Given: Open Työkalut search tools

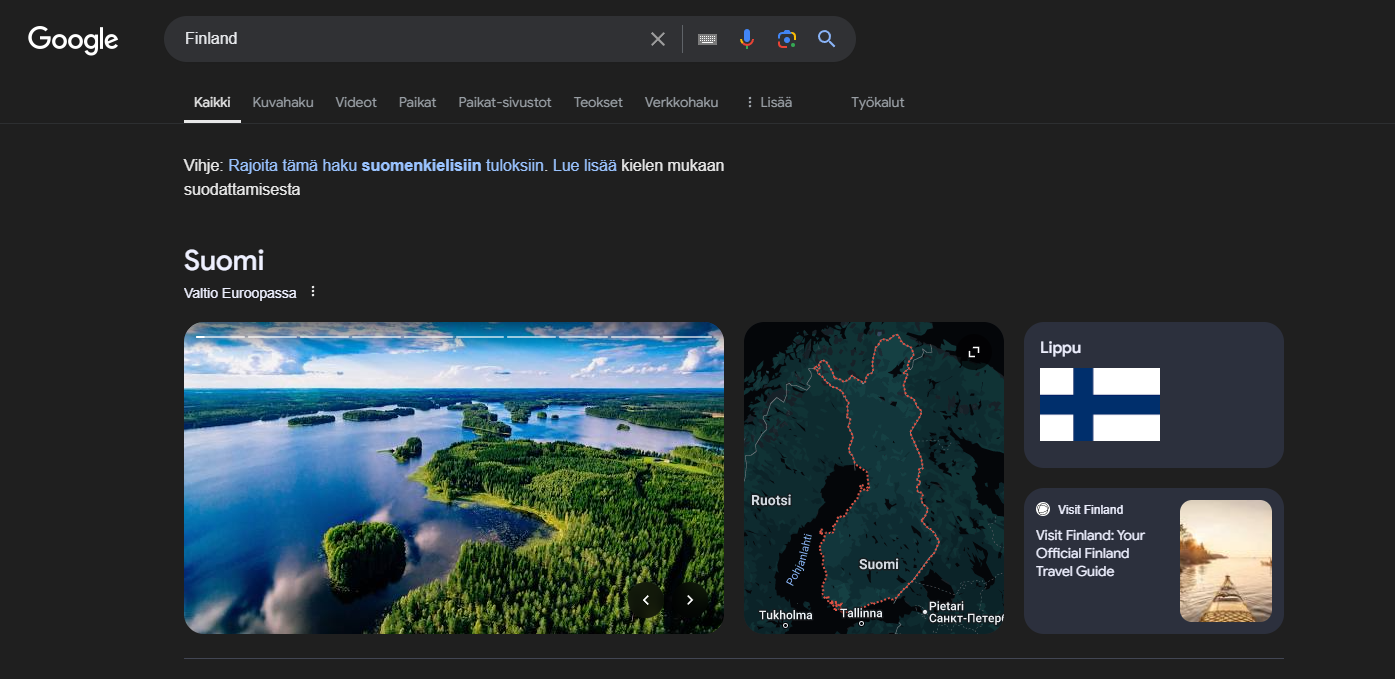Looking at the screenshot, I should pyautogui.click(x=878, y=102).
